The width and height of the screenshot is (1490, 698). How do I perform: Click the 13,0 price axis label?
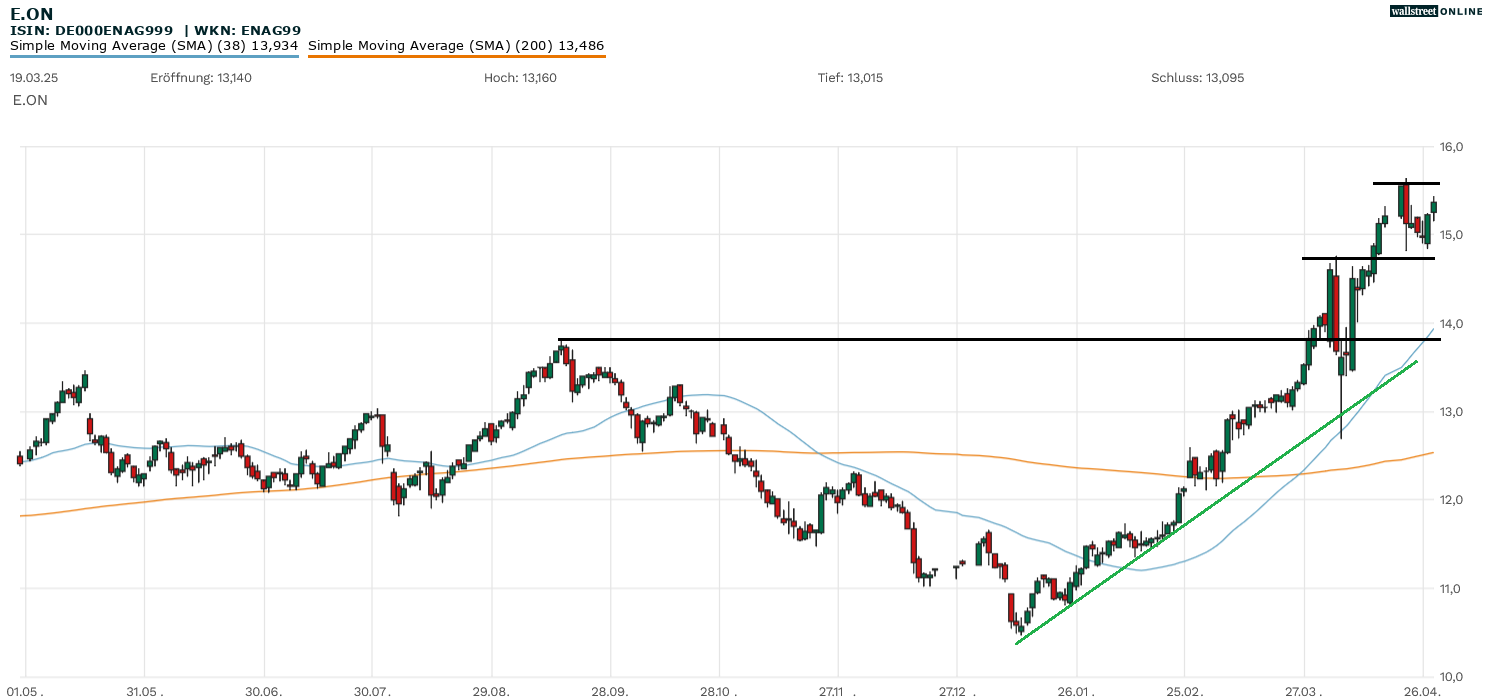[x=1452, y=412]
